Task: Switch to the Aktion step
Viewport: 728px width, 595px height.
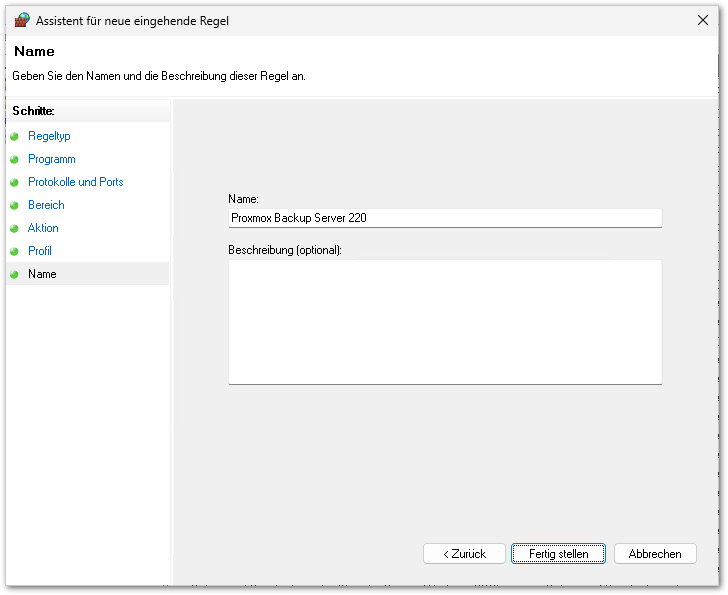Action: (43, 228)
